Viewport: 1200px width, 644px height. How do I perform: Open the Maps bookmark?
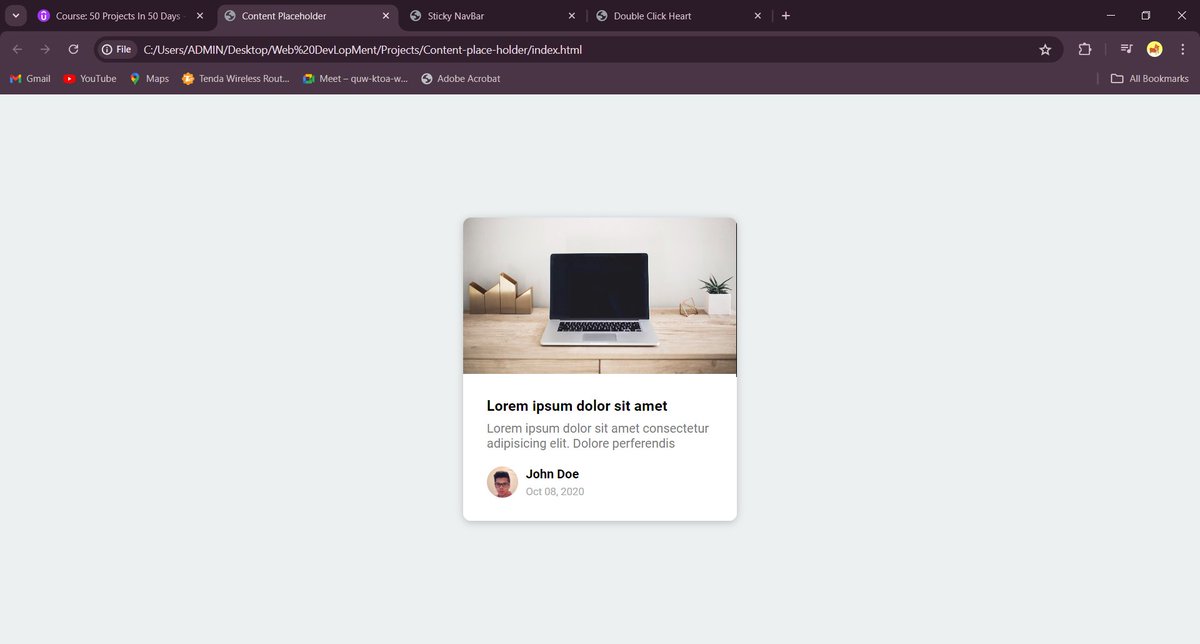point(149,78)
